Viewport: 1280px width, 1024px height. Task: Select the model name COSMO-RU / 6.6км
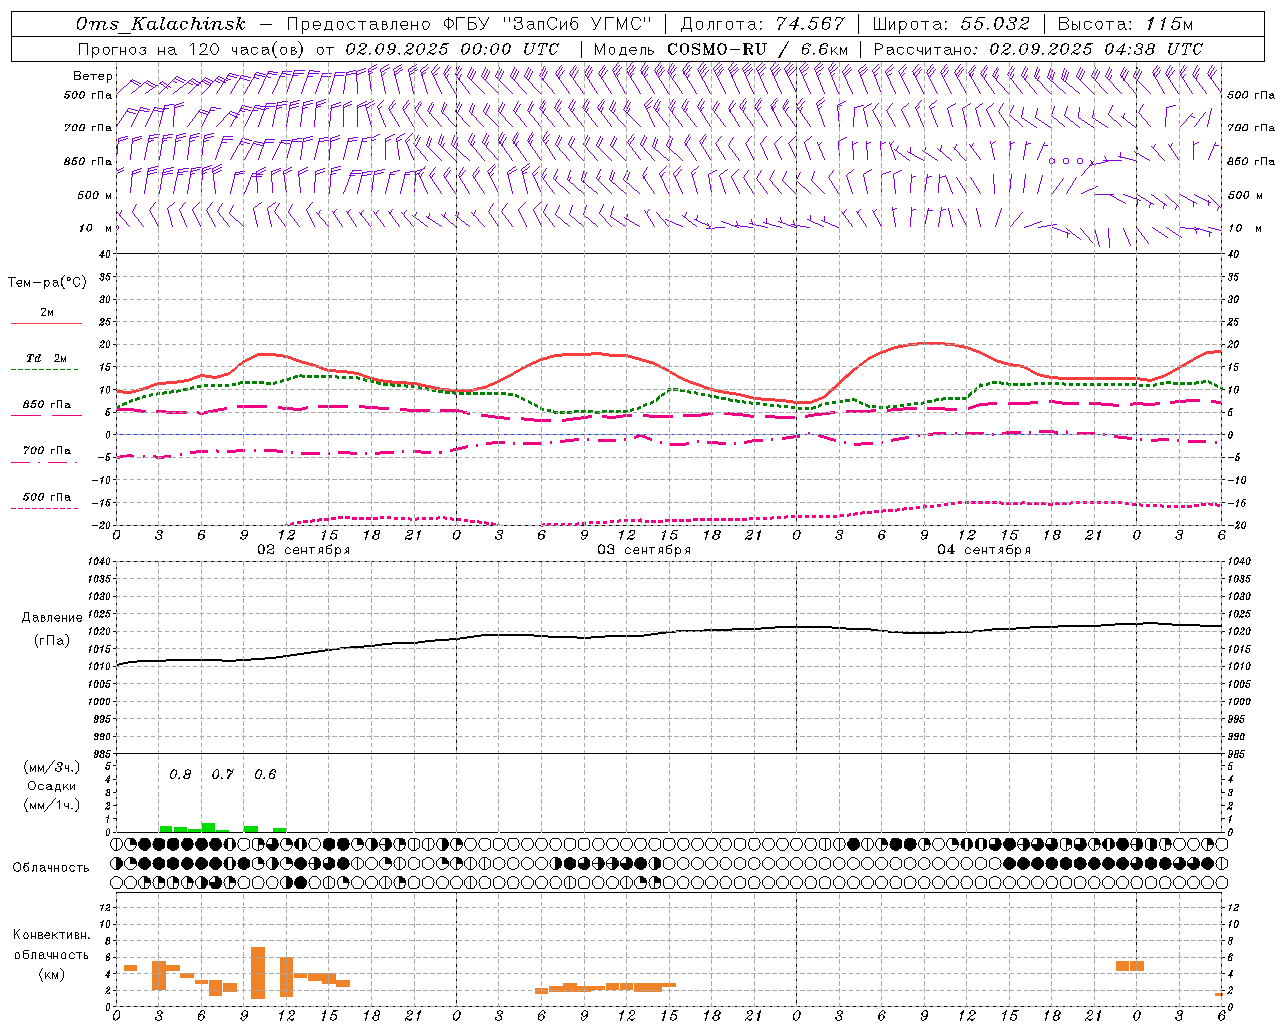pyautogui.click(x=757, y=49)
